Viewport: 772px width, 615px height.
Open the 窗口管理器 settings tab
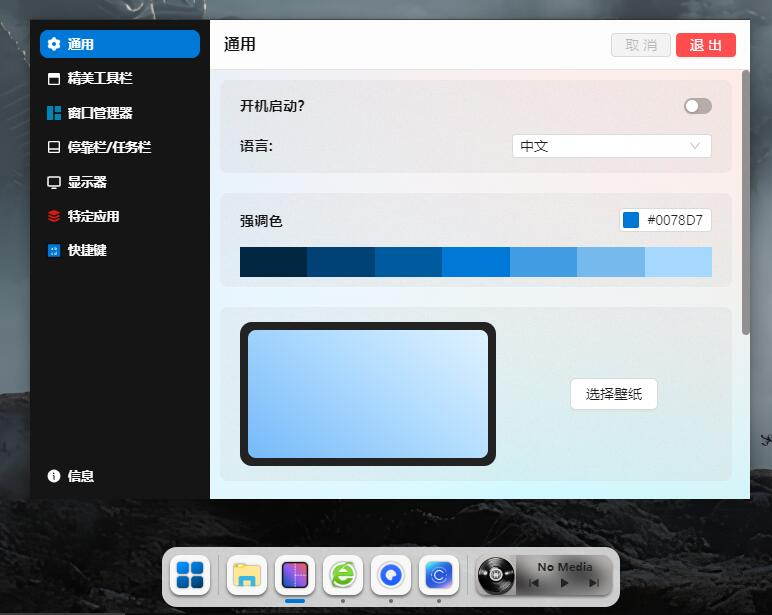[99, 113]
